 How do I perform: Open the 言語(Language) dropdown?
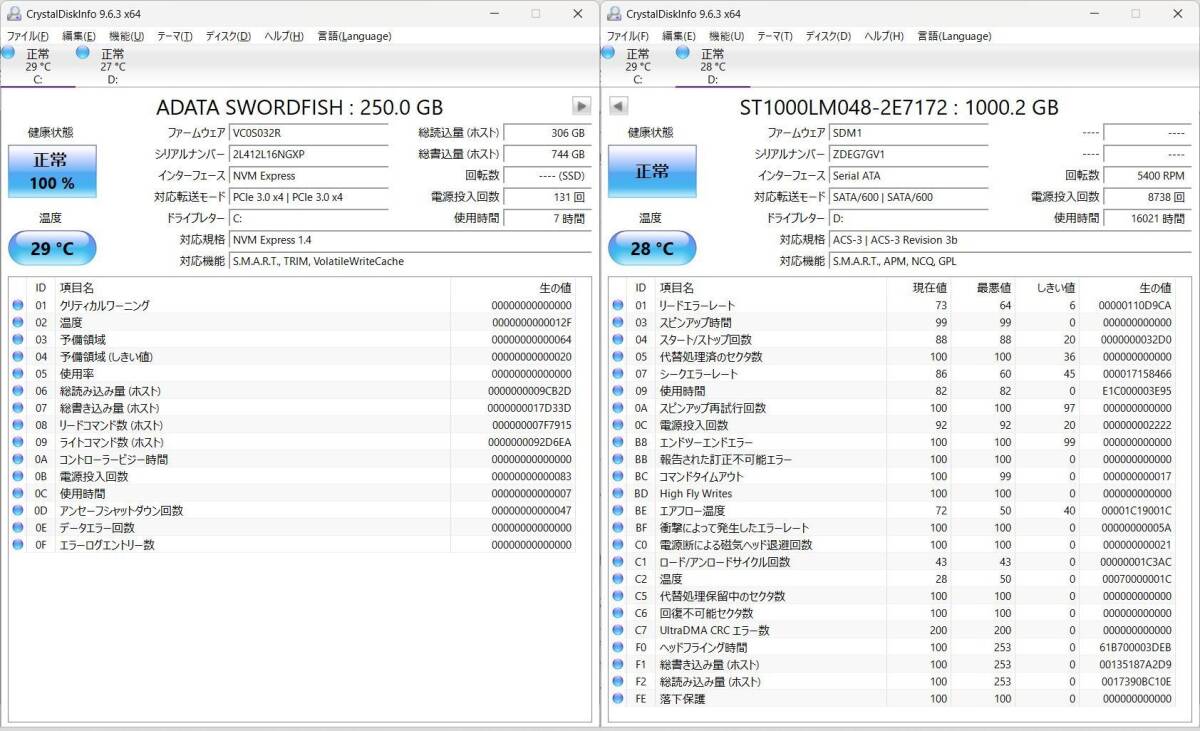[353, 35]
